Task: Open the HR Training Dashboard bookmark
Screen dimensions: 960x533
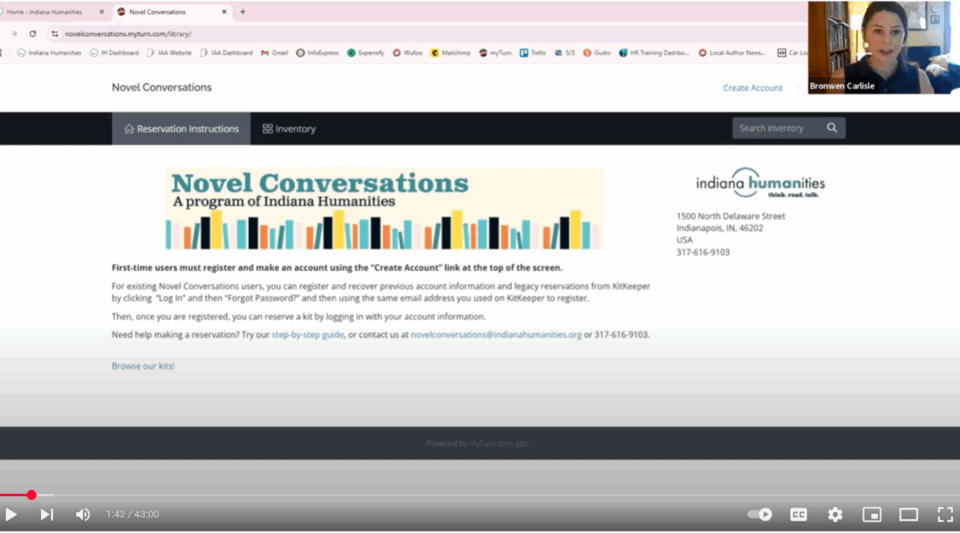Action: 654,53
